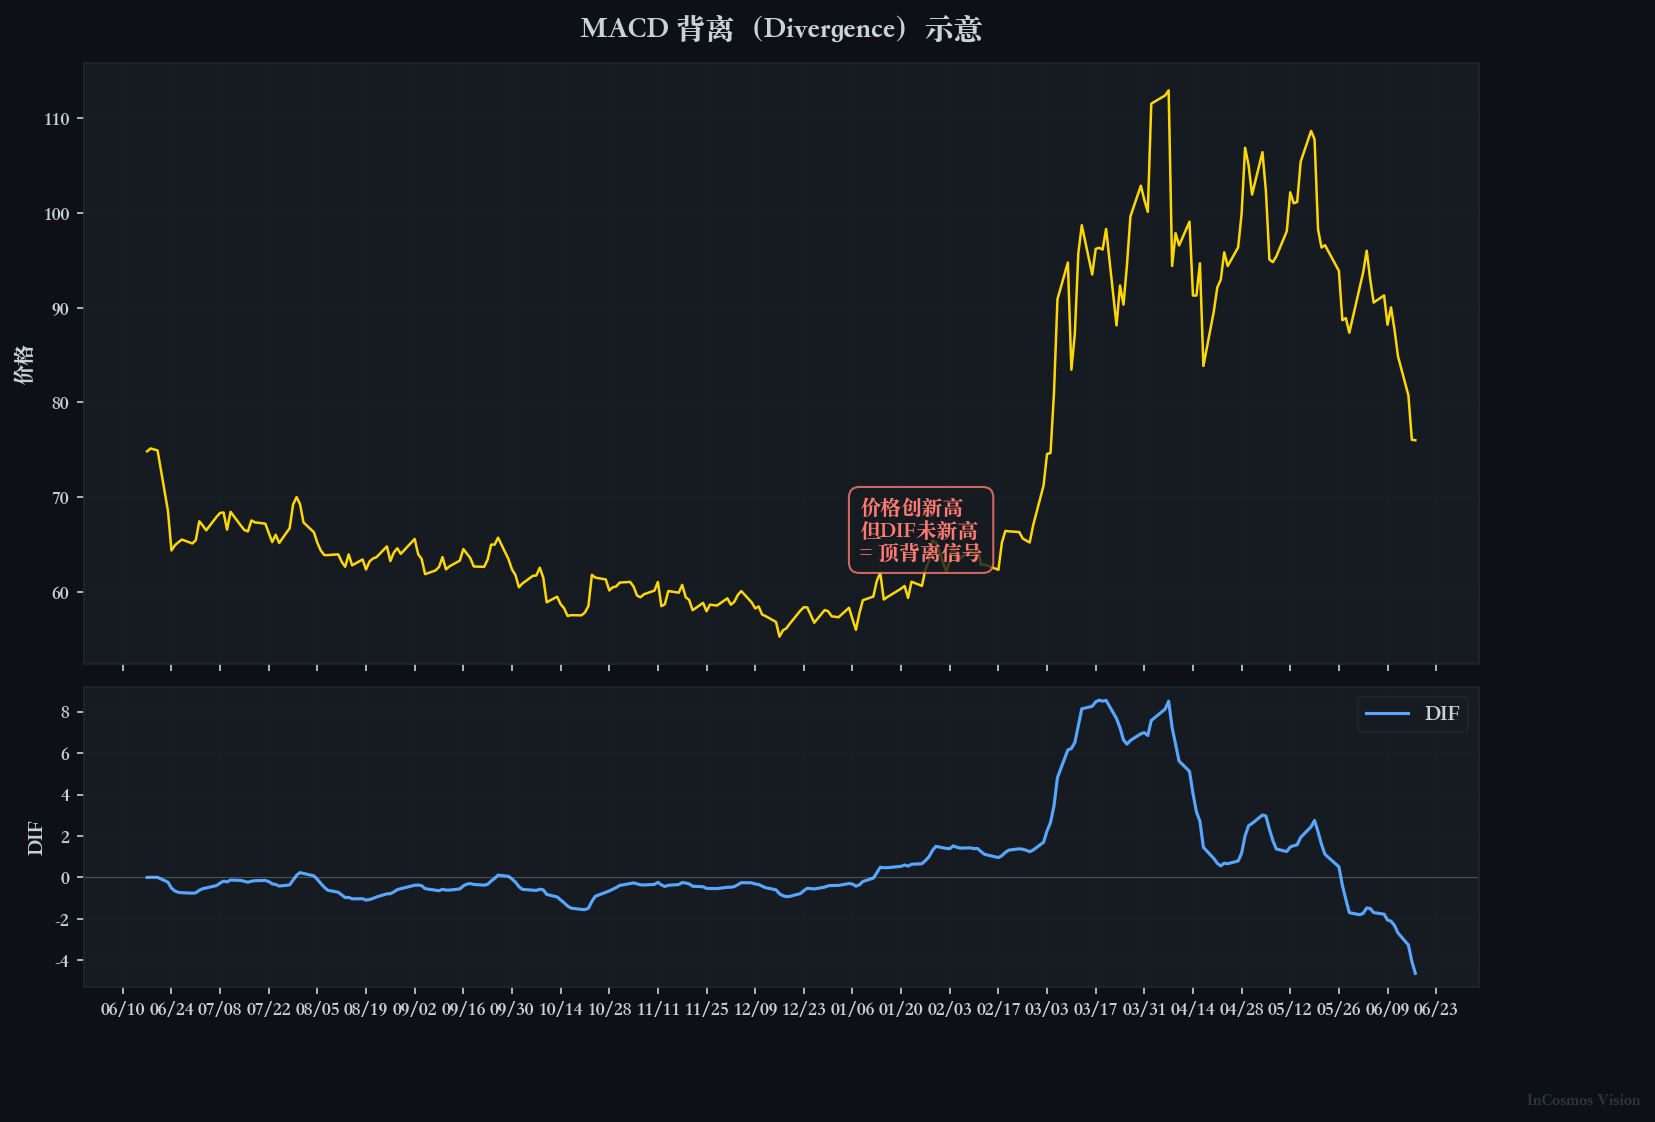This screenshot has height=1122, width=1655.
Task: Click the date label "04/28"
Action: pyautogui.click(x=1242, y=1009)
